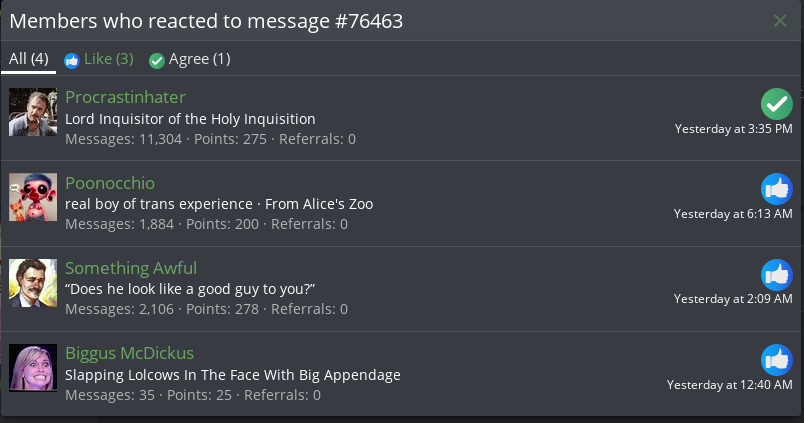Viewport: 804px width, 423px height.
Task: Open Procrastinhater's avatar thumbnail
Action: (33, 112)
